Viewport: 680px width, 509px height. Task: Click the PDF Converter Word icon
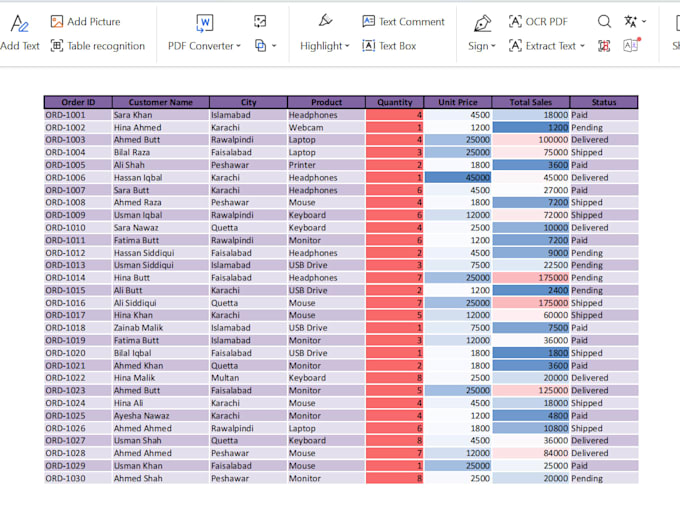(205, 23)
